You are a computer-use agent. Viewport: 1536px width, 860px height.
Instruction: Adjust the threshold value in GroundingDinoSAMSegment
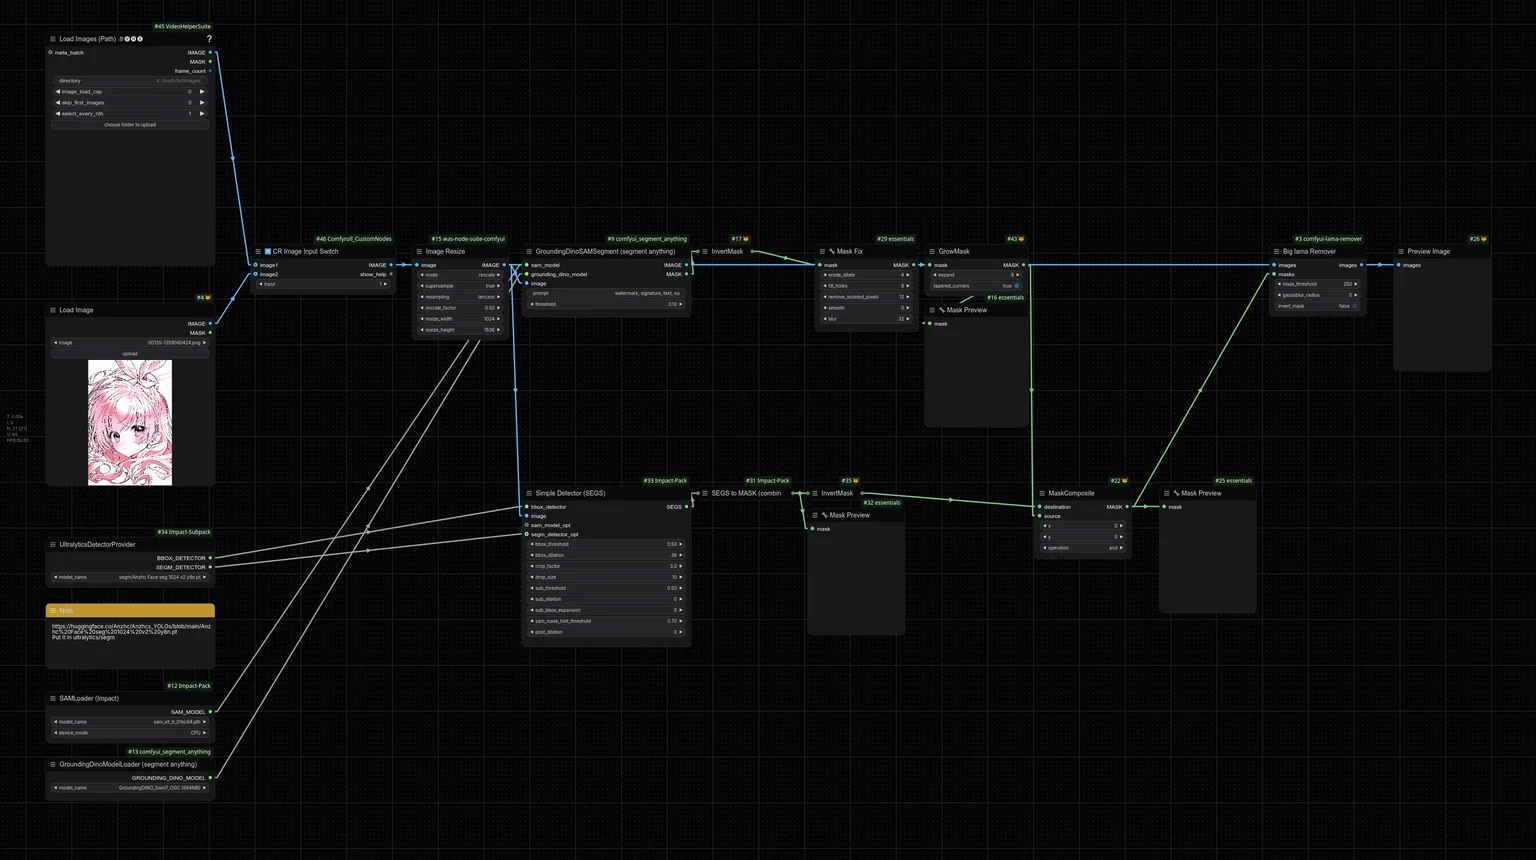coord(606,305)
